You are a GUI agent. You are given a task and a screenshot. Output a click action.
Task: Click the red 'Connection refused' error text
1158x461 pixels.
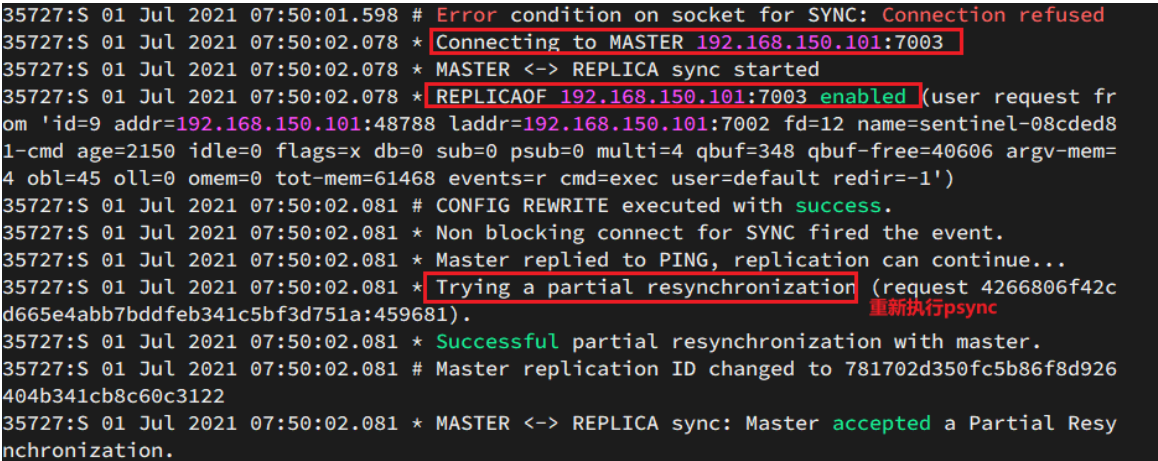click(x=993, y=15)
